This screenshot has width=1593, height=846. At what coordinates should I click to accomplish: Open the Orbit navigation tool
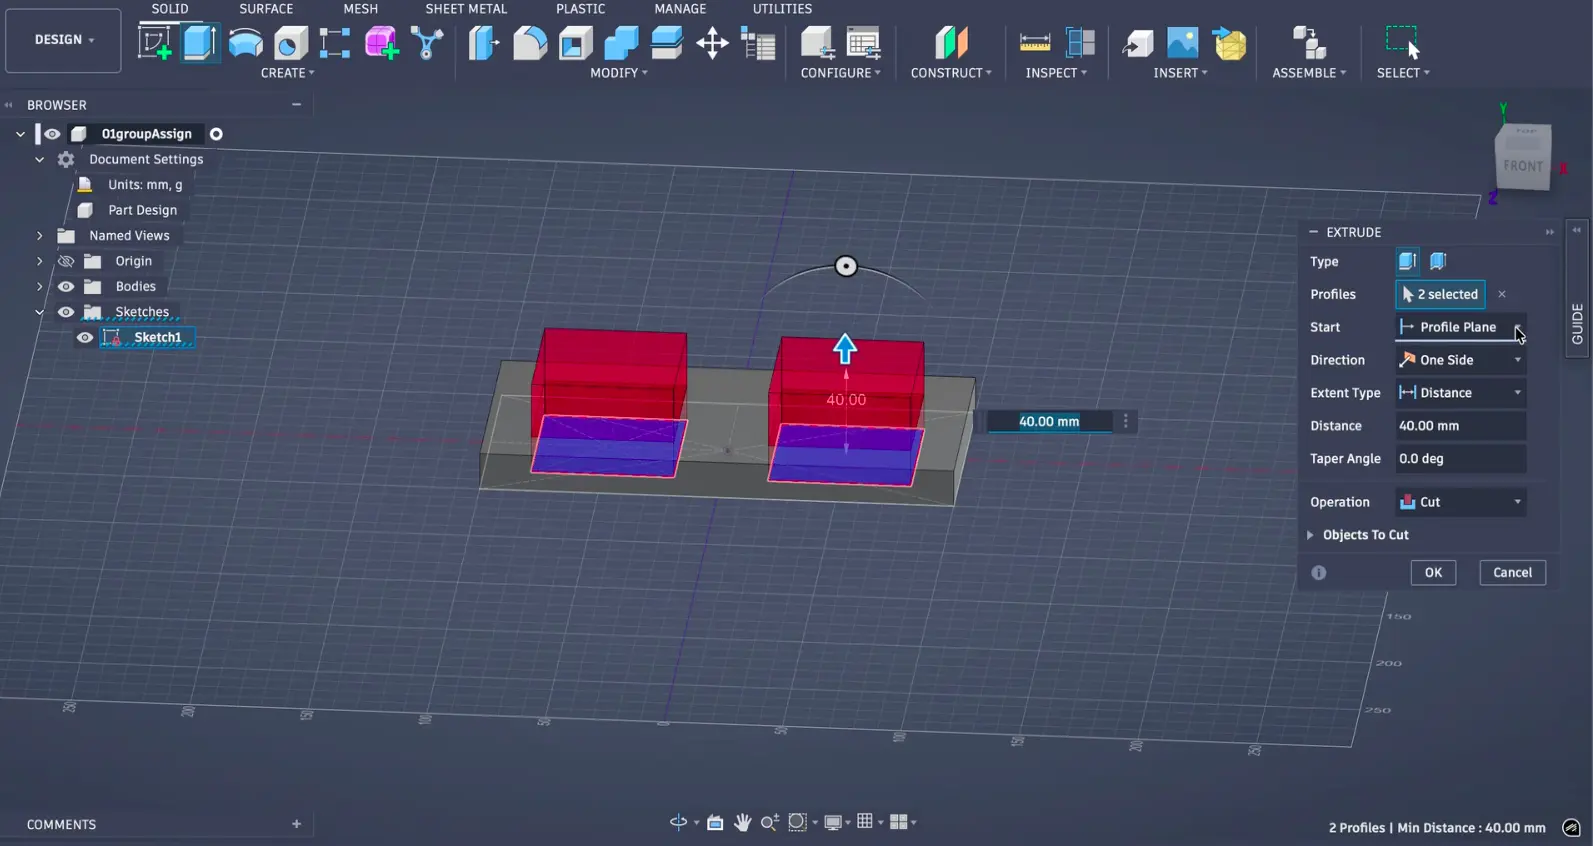coord(678,822)
